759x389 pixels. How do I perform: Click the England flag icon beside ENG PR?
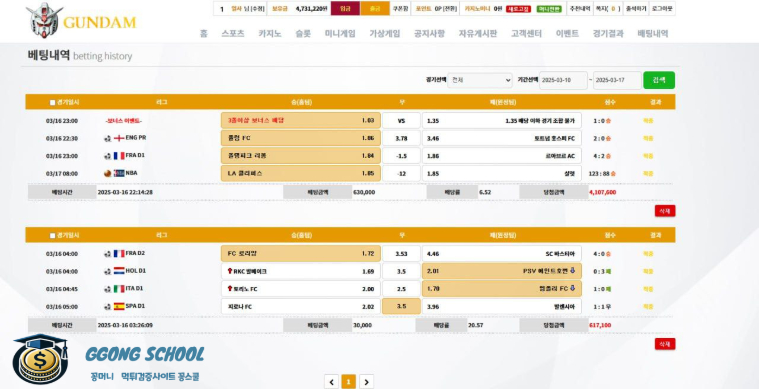[119, 138]
